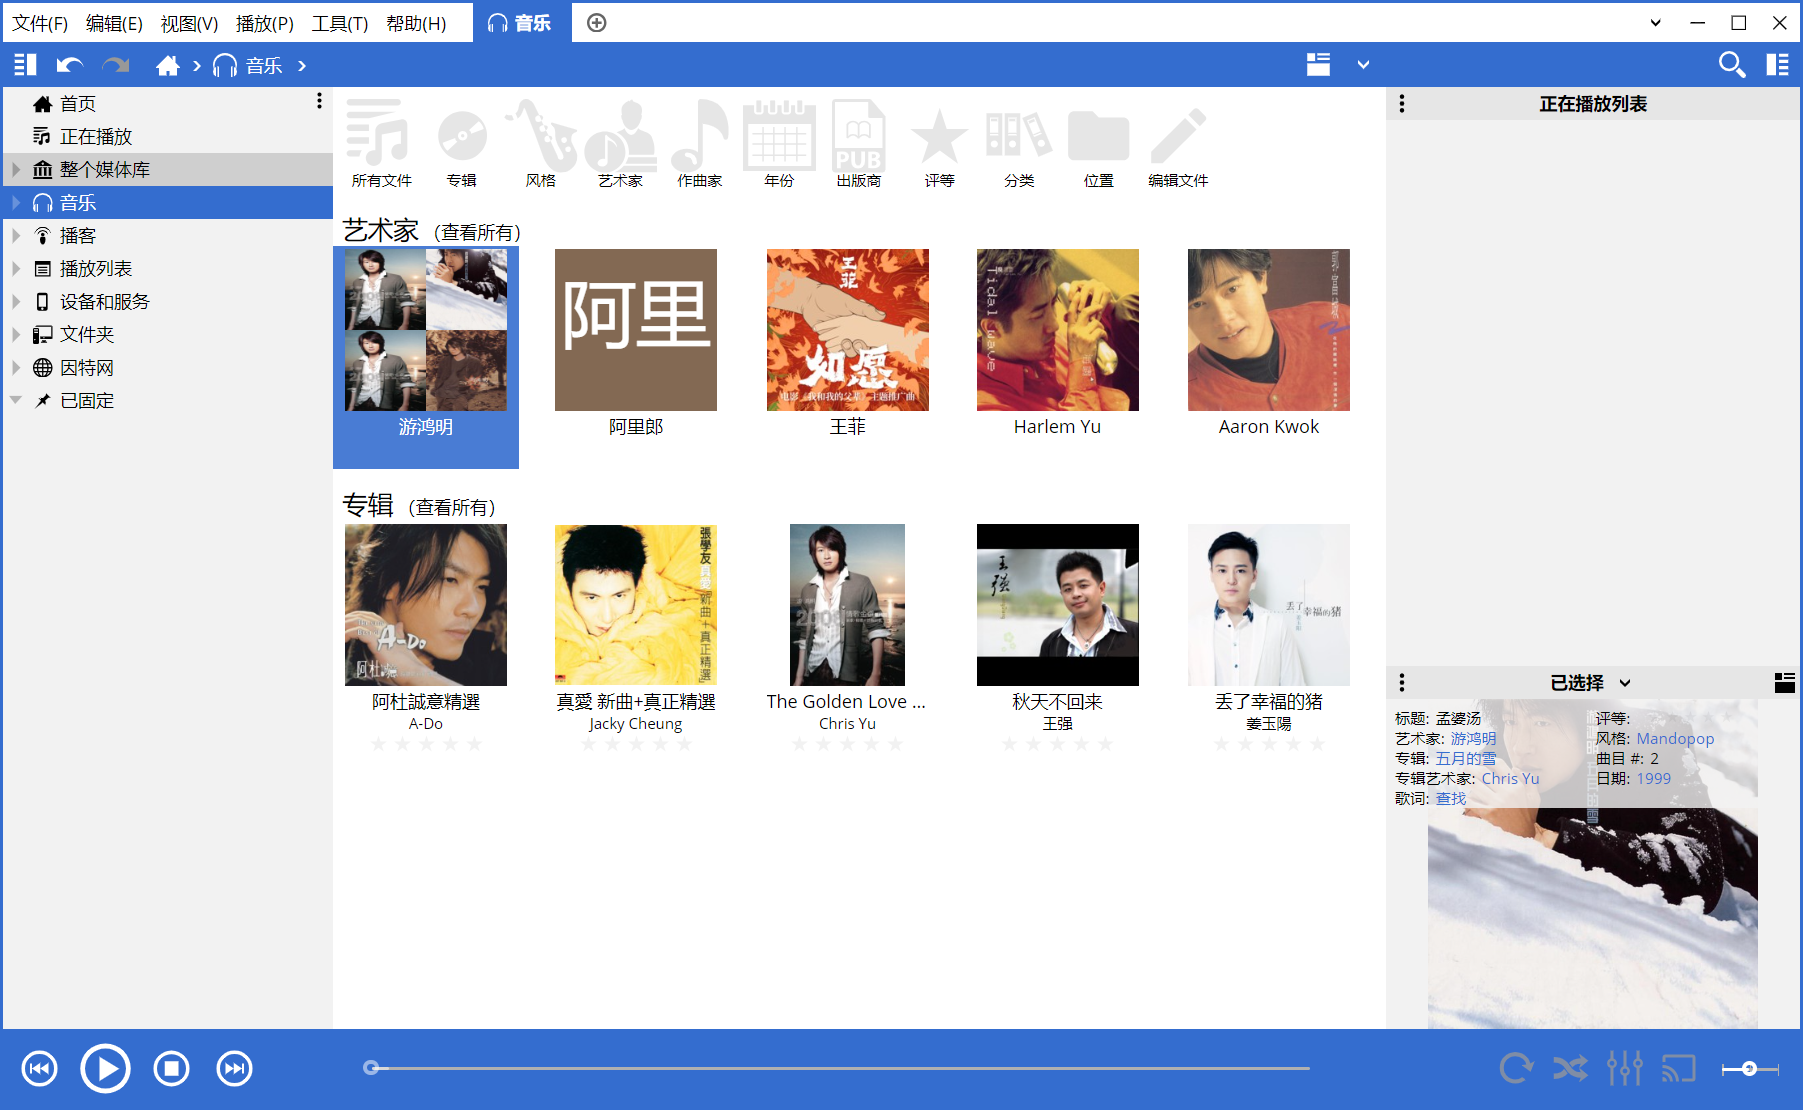Open the 文件(F) menu

pos(40,23)
